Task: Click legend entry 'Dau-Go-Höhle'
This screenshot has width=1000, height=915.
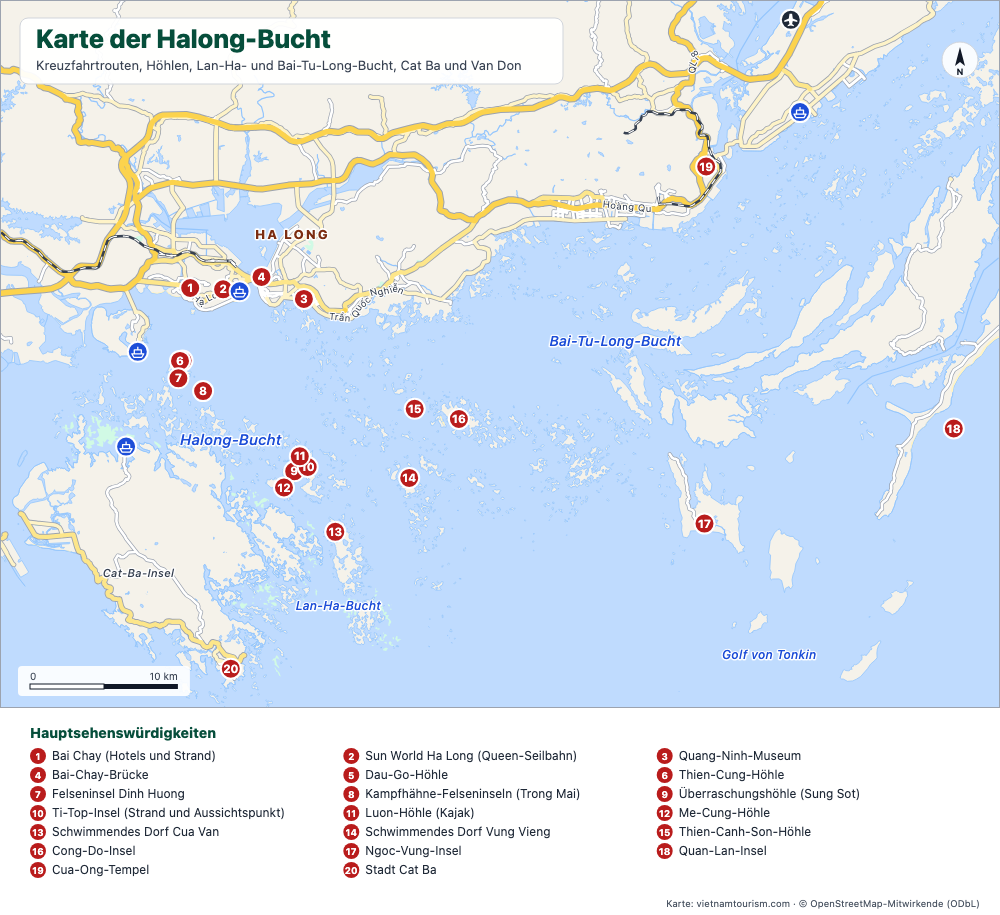Action: pos(395,775)
